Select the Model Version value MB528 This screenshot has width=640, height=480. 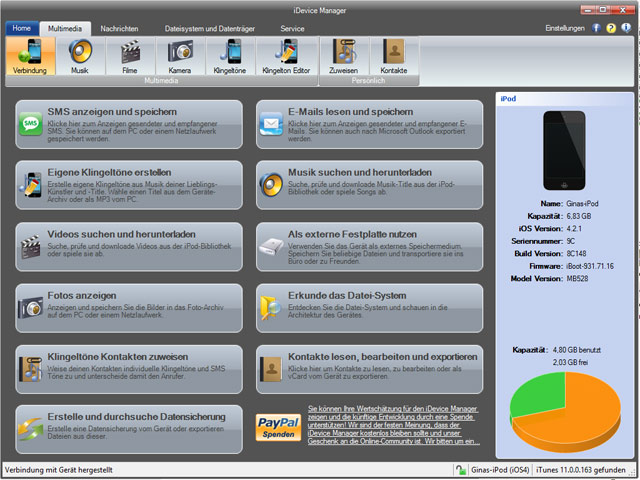click(x=577, y=279)
